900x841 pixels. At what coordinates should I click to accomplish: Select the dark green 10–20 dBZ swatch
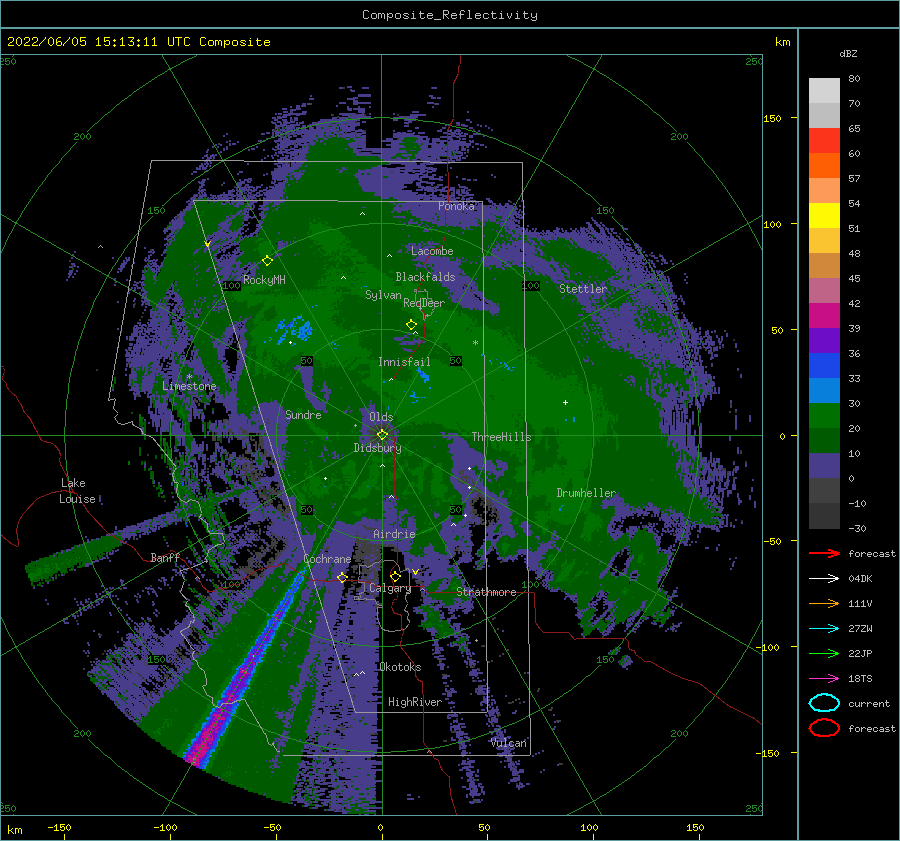tap(824, 440)
